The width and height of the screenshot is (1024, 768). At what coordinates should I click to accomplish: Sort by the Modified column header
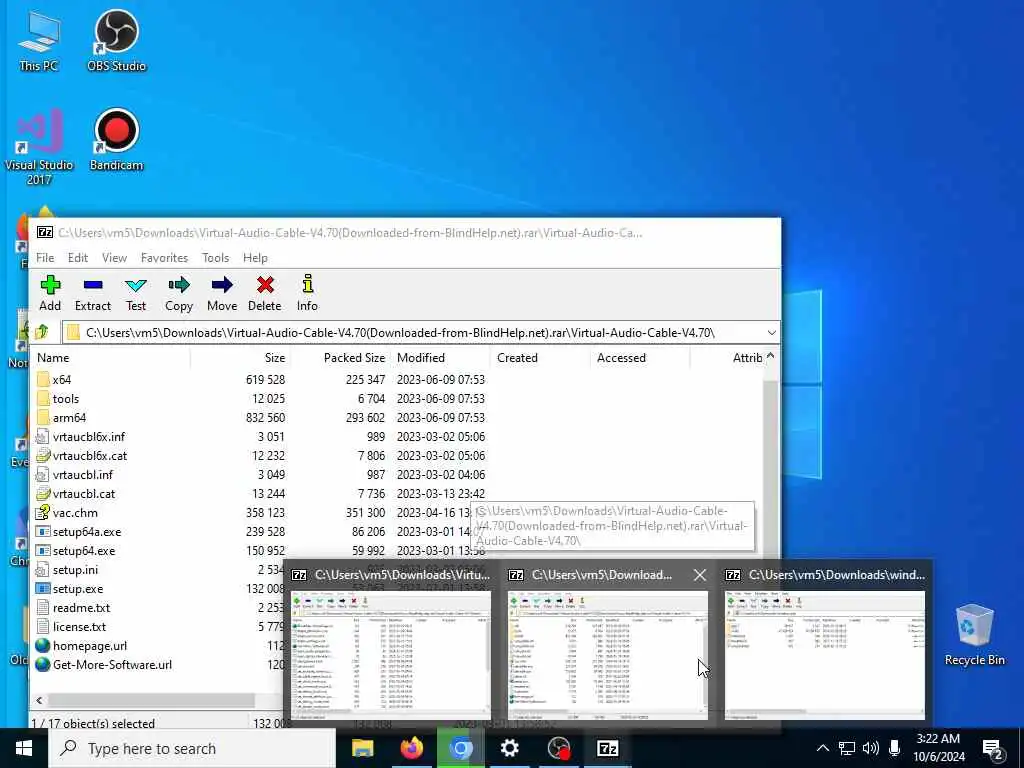tap(421, 358)
